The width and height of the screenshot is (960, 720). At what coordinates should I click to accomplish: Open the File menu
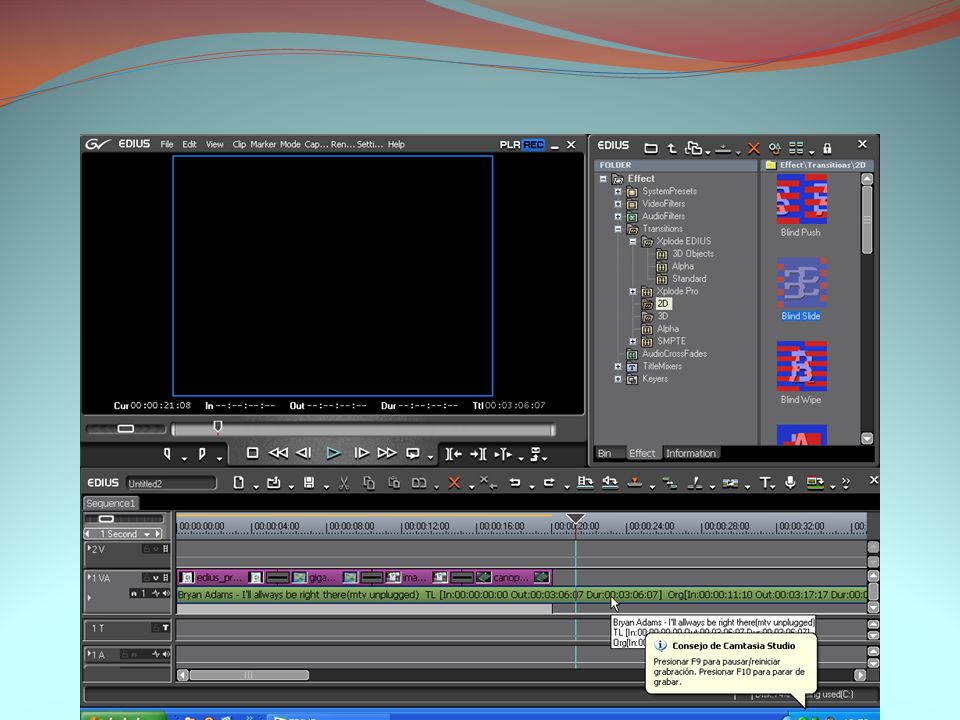pos(167,144)
